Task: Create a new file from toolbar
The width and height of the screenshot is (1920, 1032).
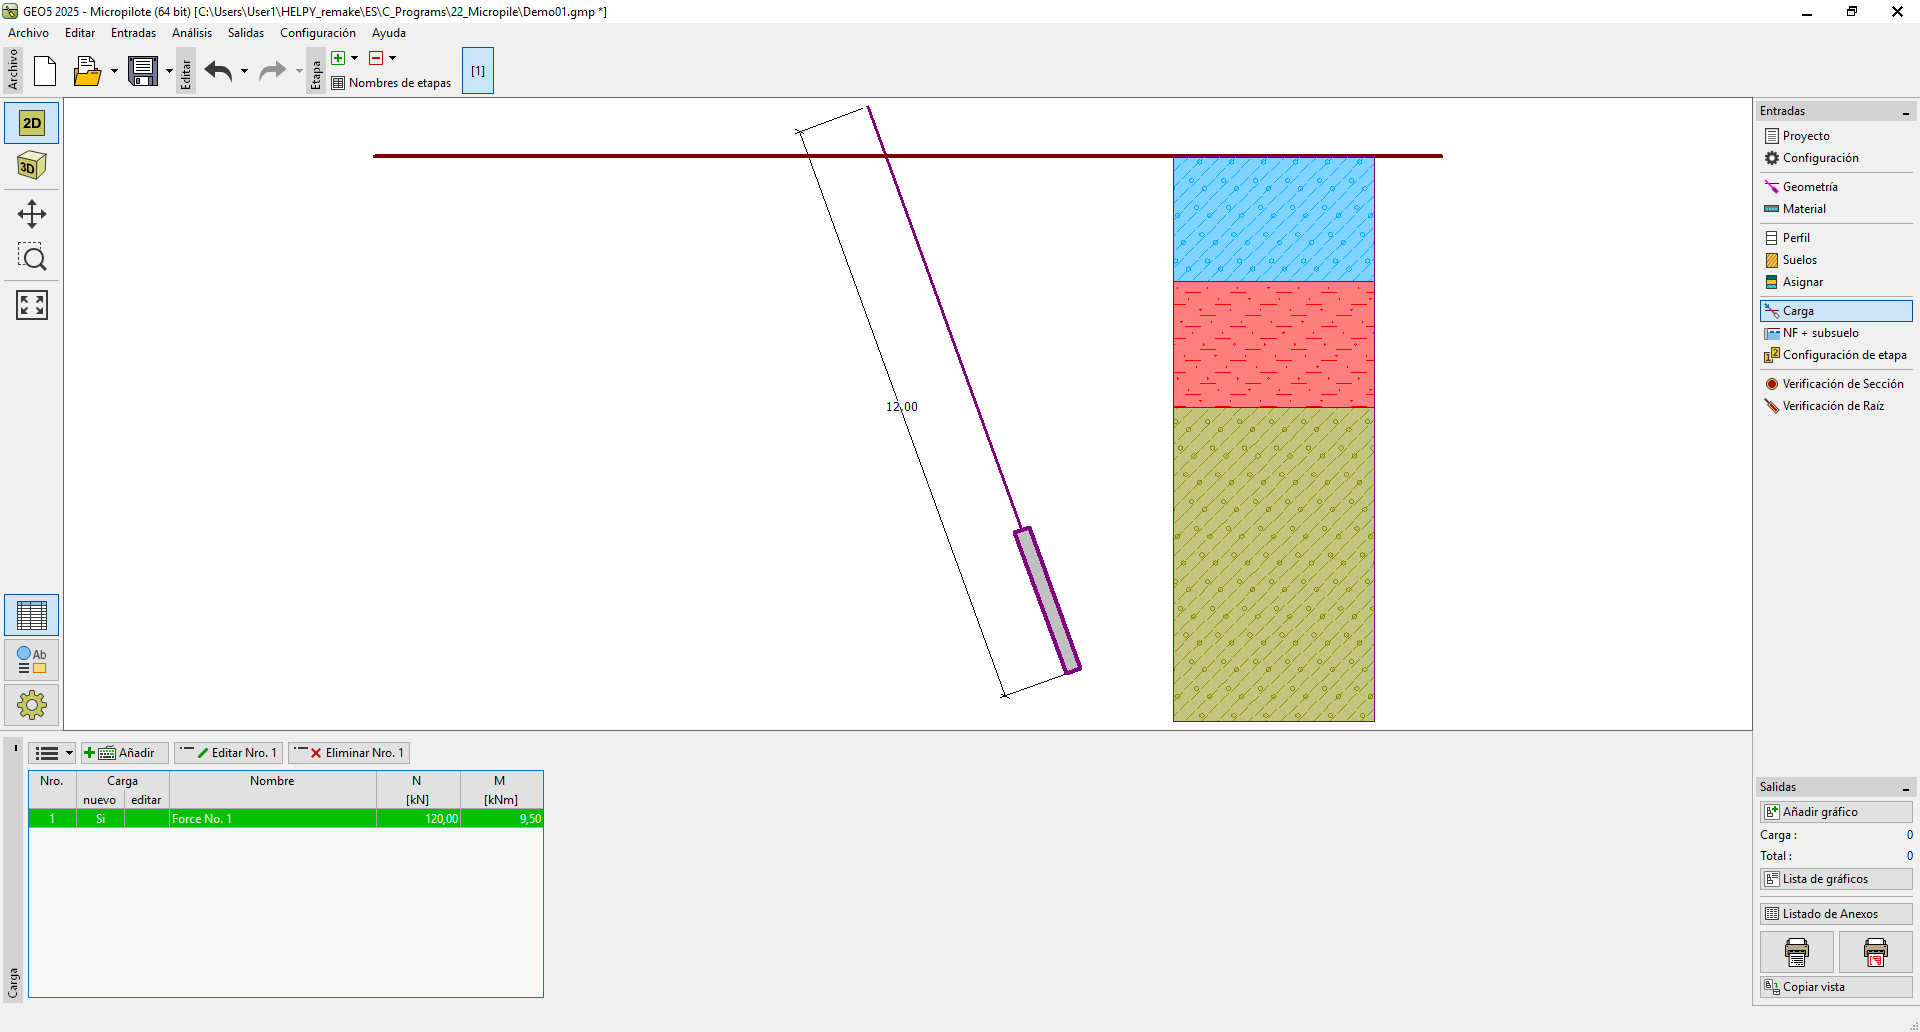Action: click(x=45, y=71)
